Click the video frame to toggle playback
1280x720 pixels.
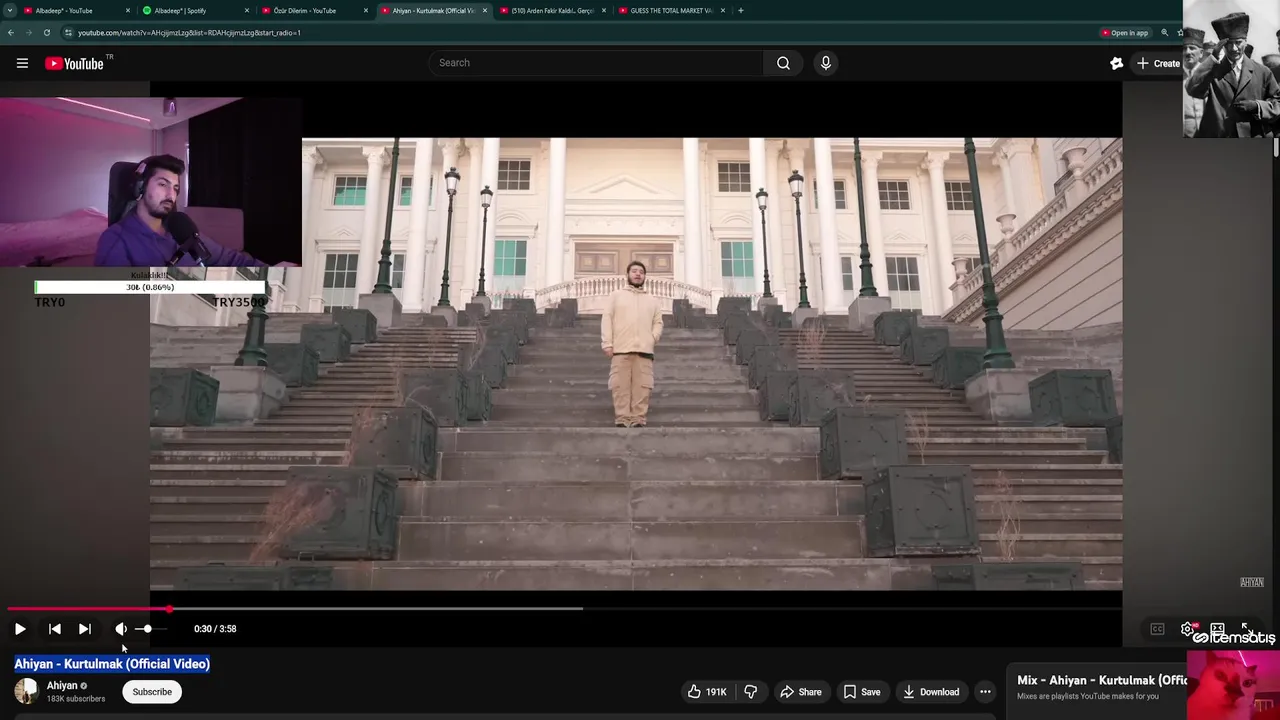pyautogui.click(x=636, y=364)
